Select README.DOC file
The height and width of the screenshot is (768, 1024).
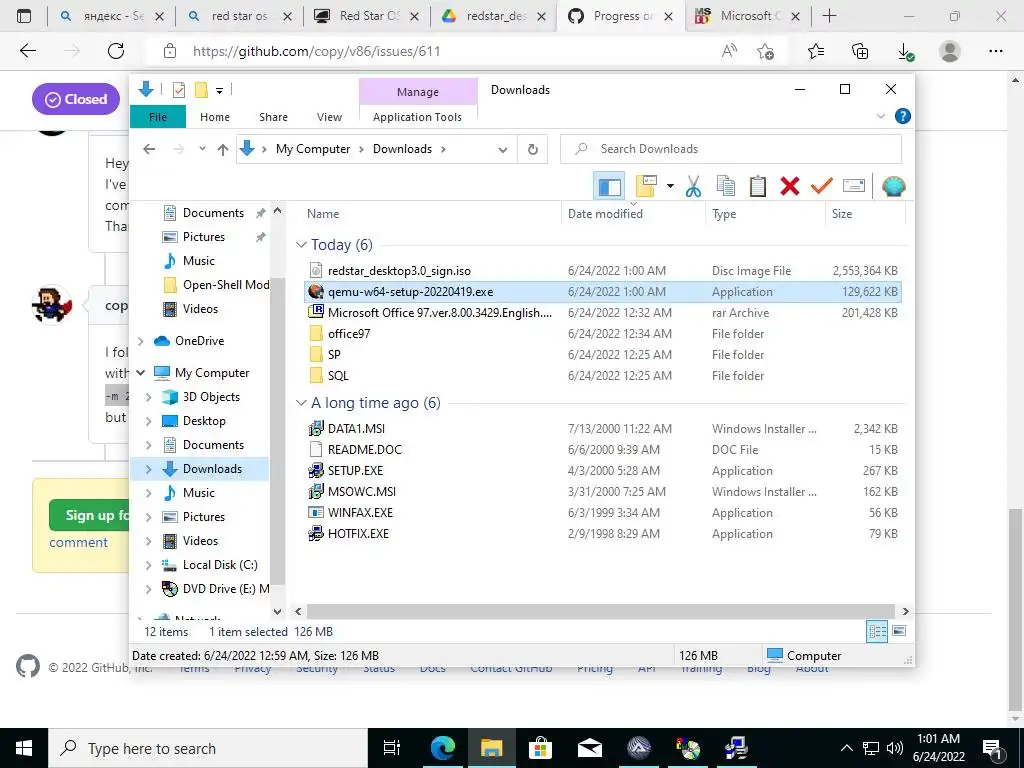pyautogui.click(x=364, y=449)
